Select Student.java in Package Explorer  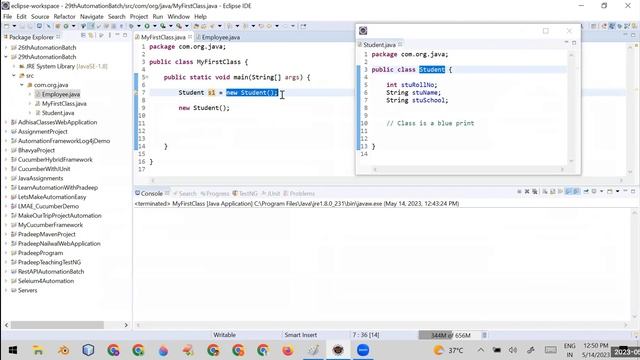[x=58, y=113]
